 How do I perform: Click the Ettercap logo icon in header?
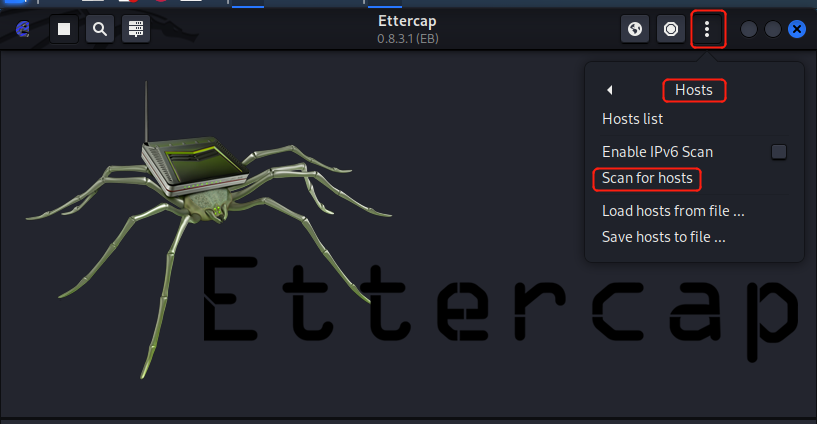point(22,29)
